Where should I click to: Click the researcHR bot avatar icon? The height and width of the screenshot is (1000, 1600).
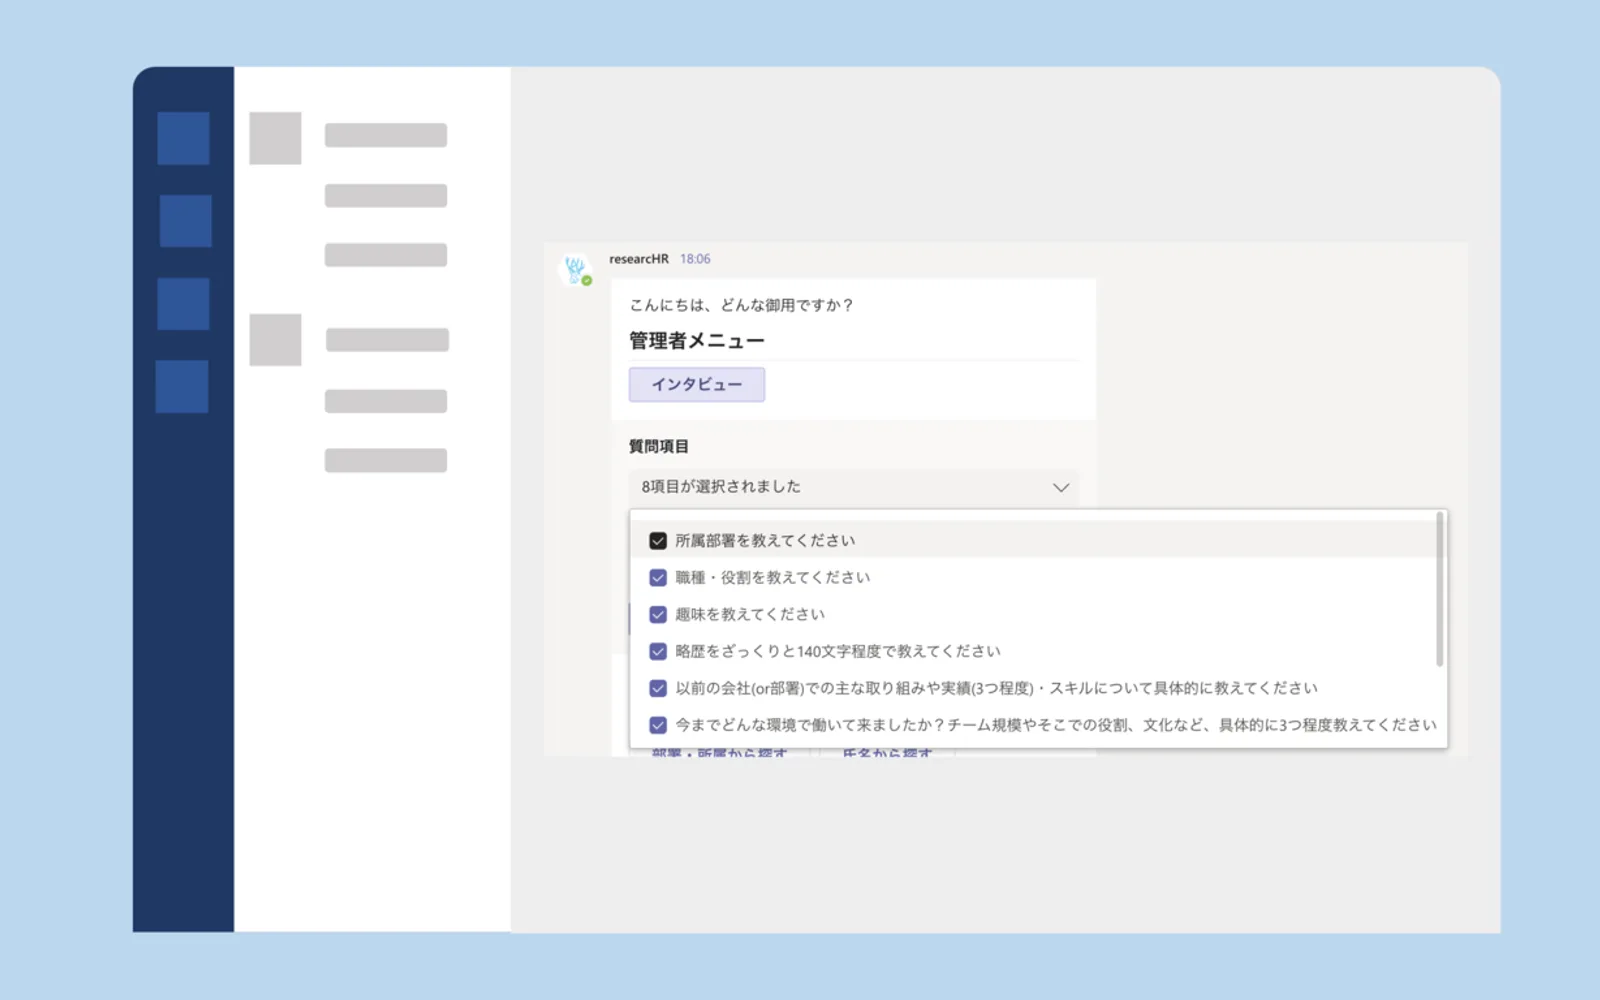[x=575, y=270]
